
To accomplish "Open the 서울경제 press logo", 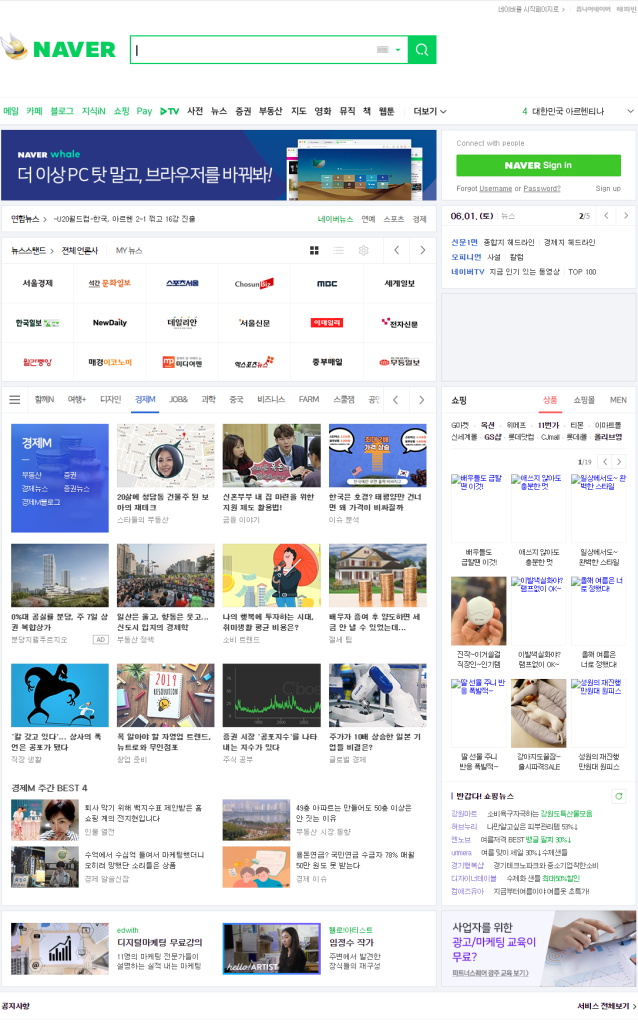I will (x=38, y=283).
